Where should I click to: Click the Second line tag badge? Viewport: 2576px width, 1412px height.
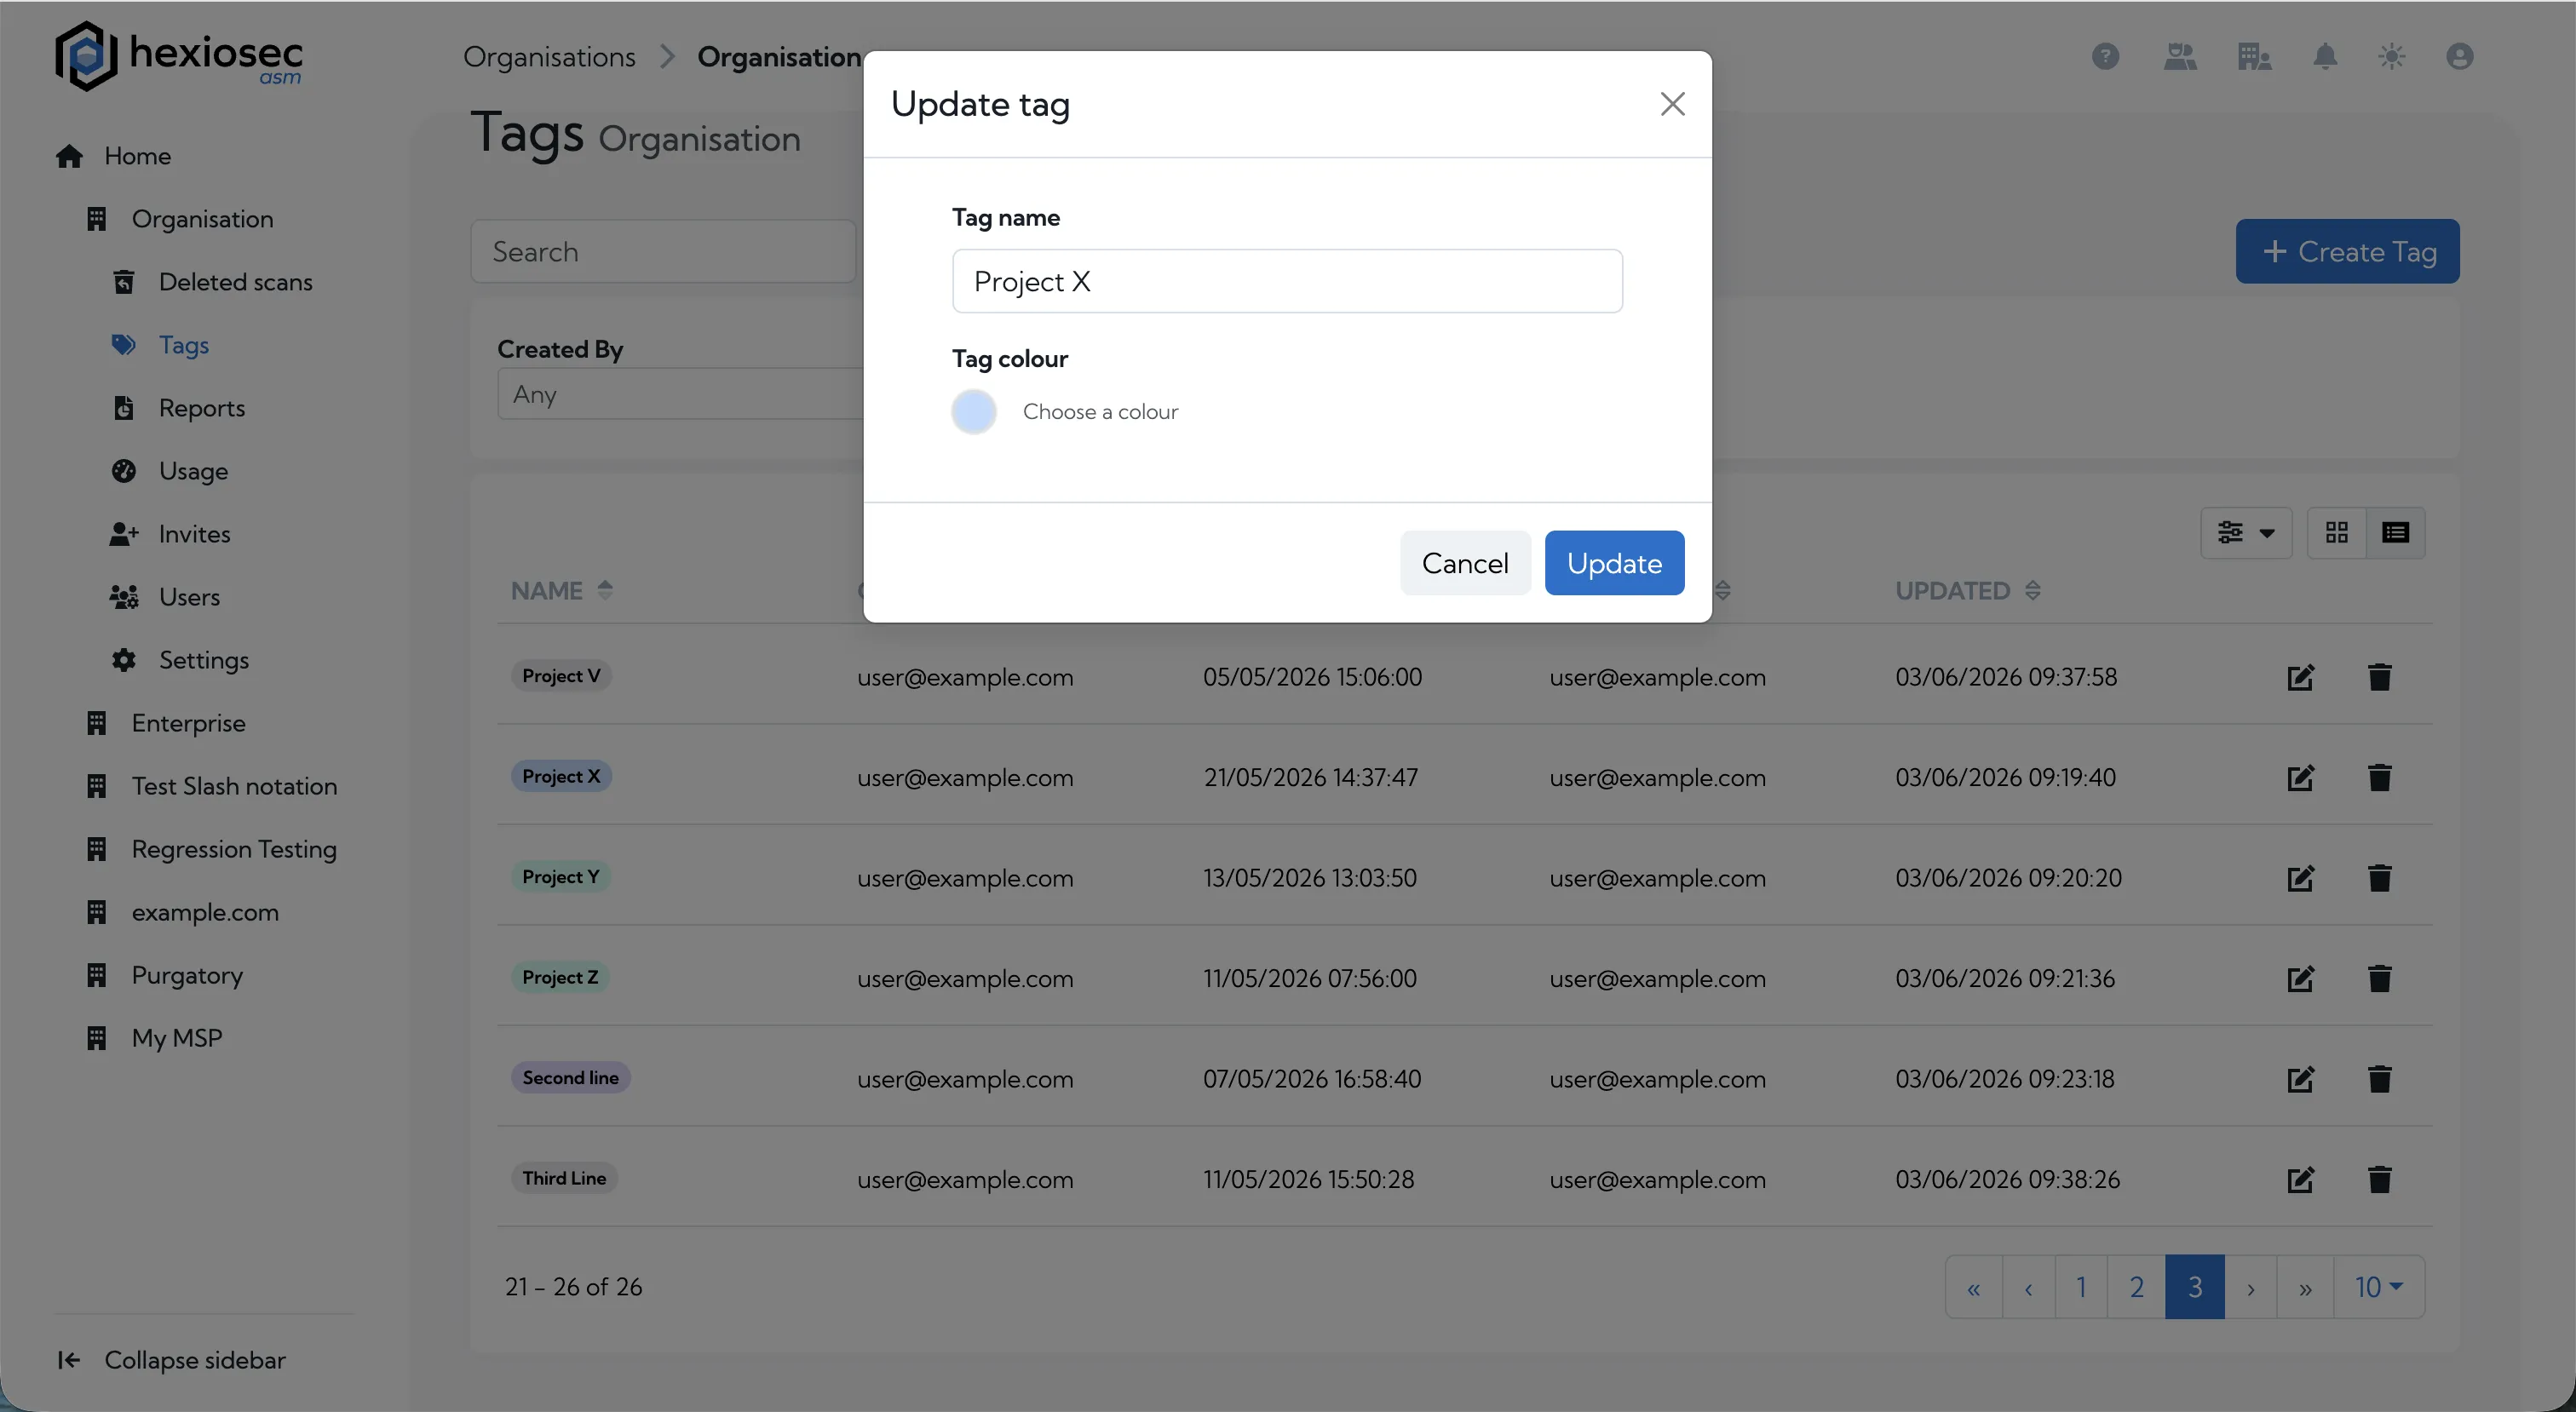(570, 1077)
